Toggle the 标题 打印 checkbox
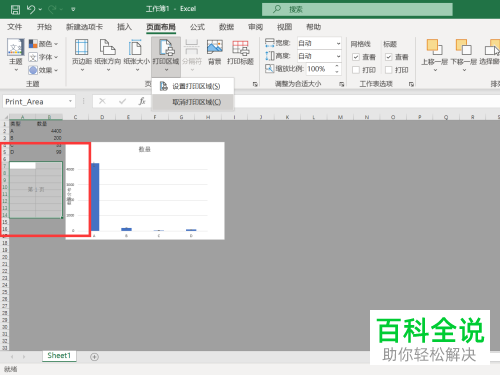500x375 pixels. (388, 70)
